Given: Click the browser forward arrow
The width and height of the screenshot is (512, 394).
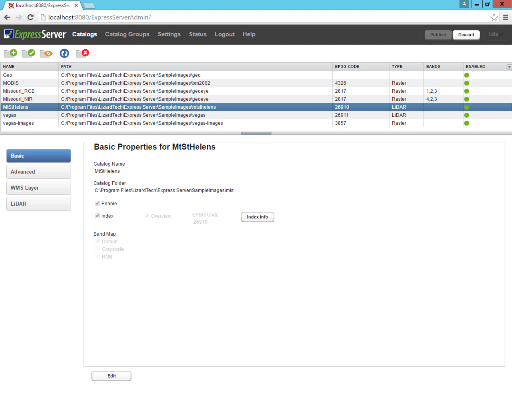Looking at the screenshot, I should coord(19,17).
